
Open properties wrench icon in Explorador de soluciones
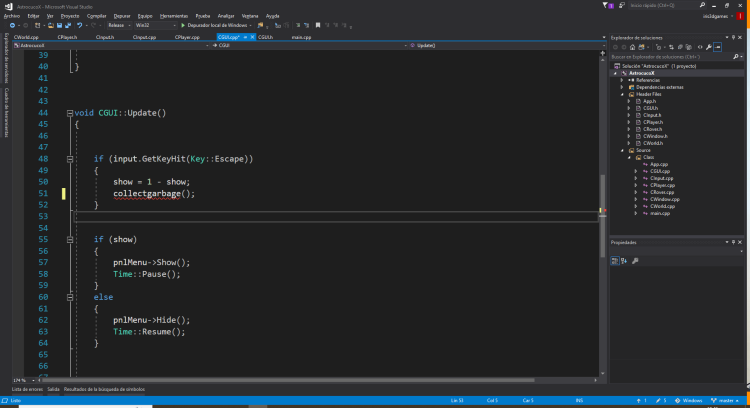click(708, 46)
